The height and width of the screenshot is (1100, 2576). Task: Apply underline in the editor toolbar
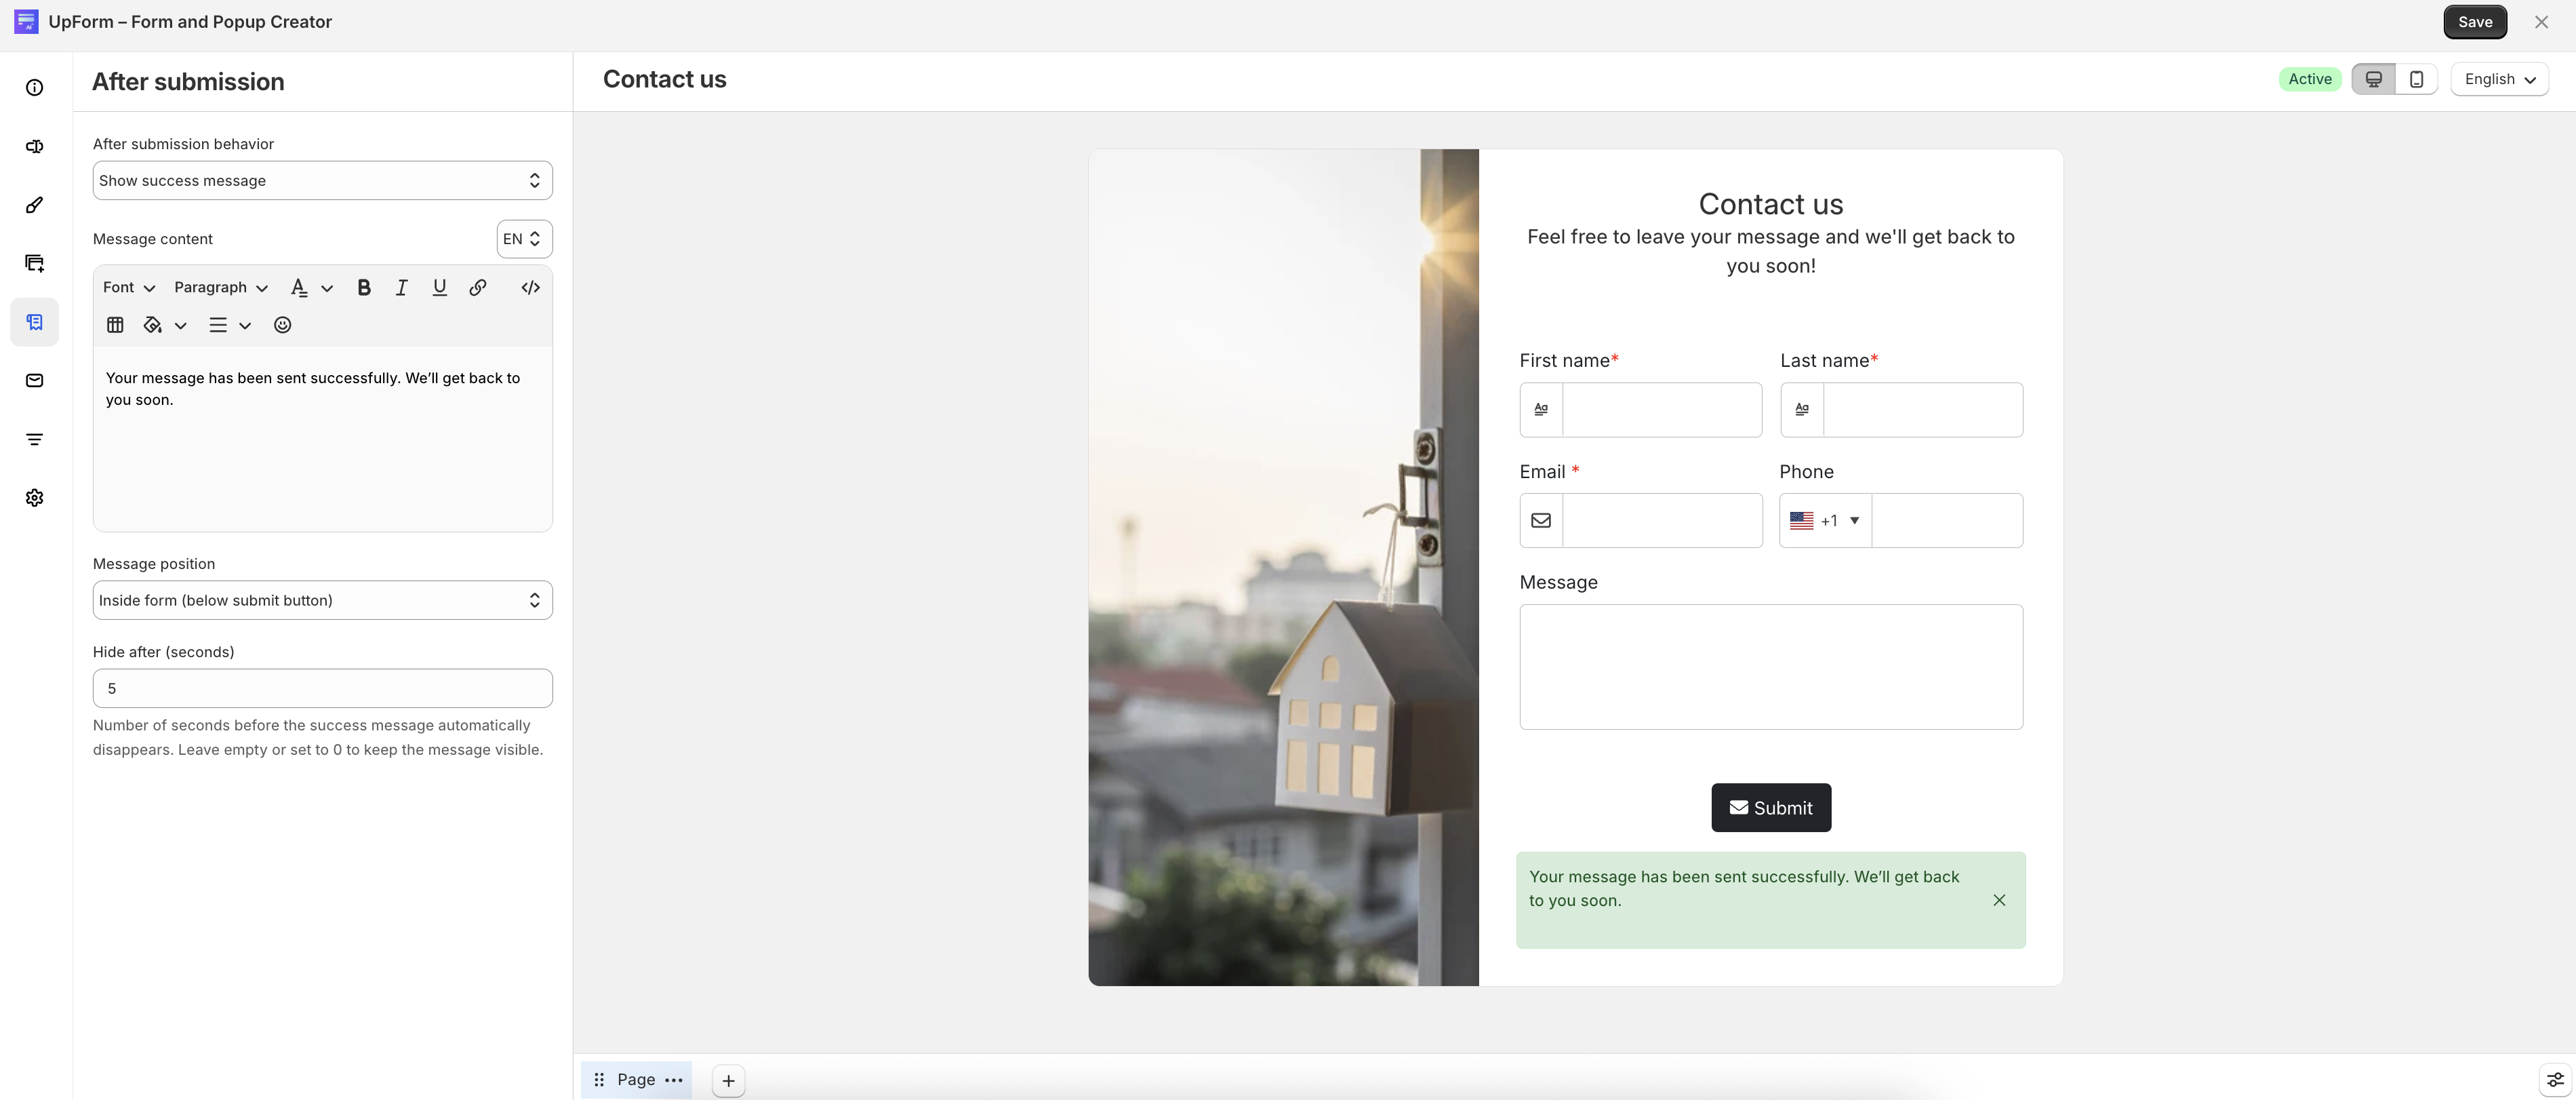(x=439, y=288)
